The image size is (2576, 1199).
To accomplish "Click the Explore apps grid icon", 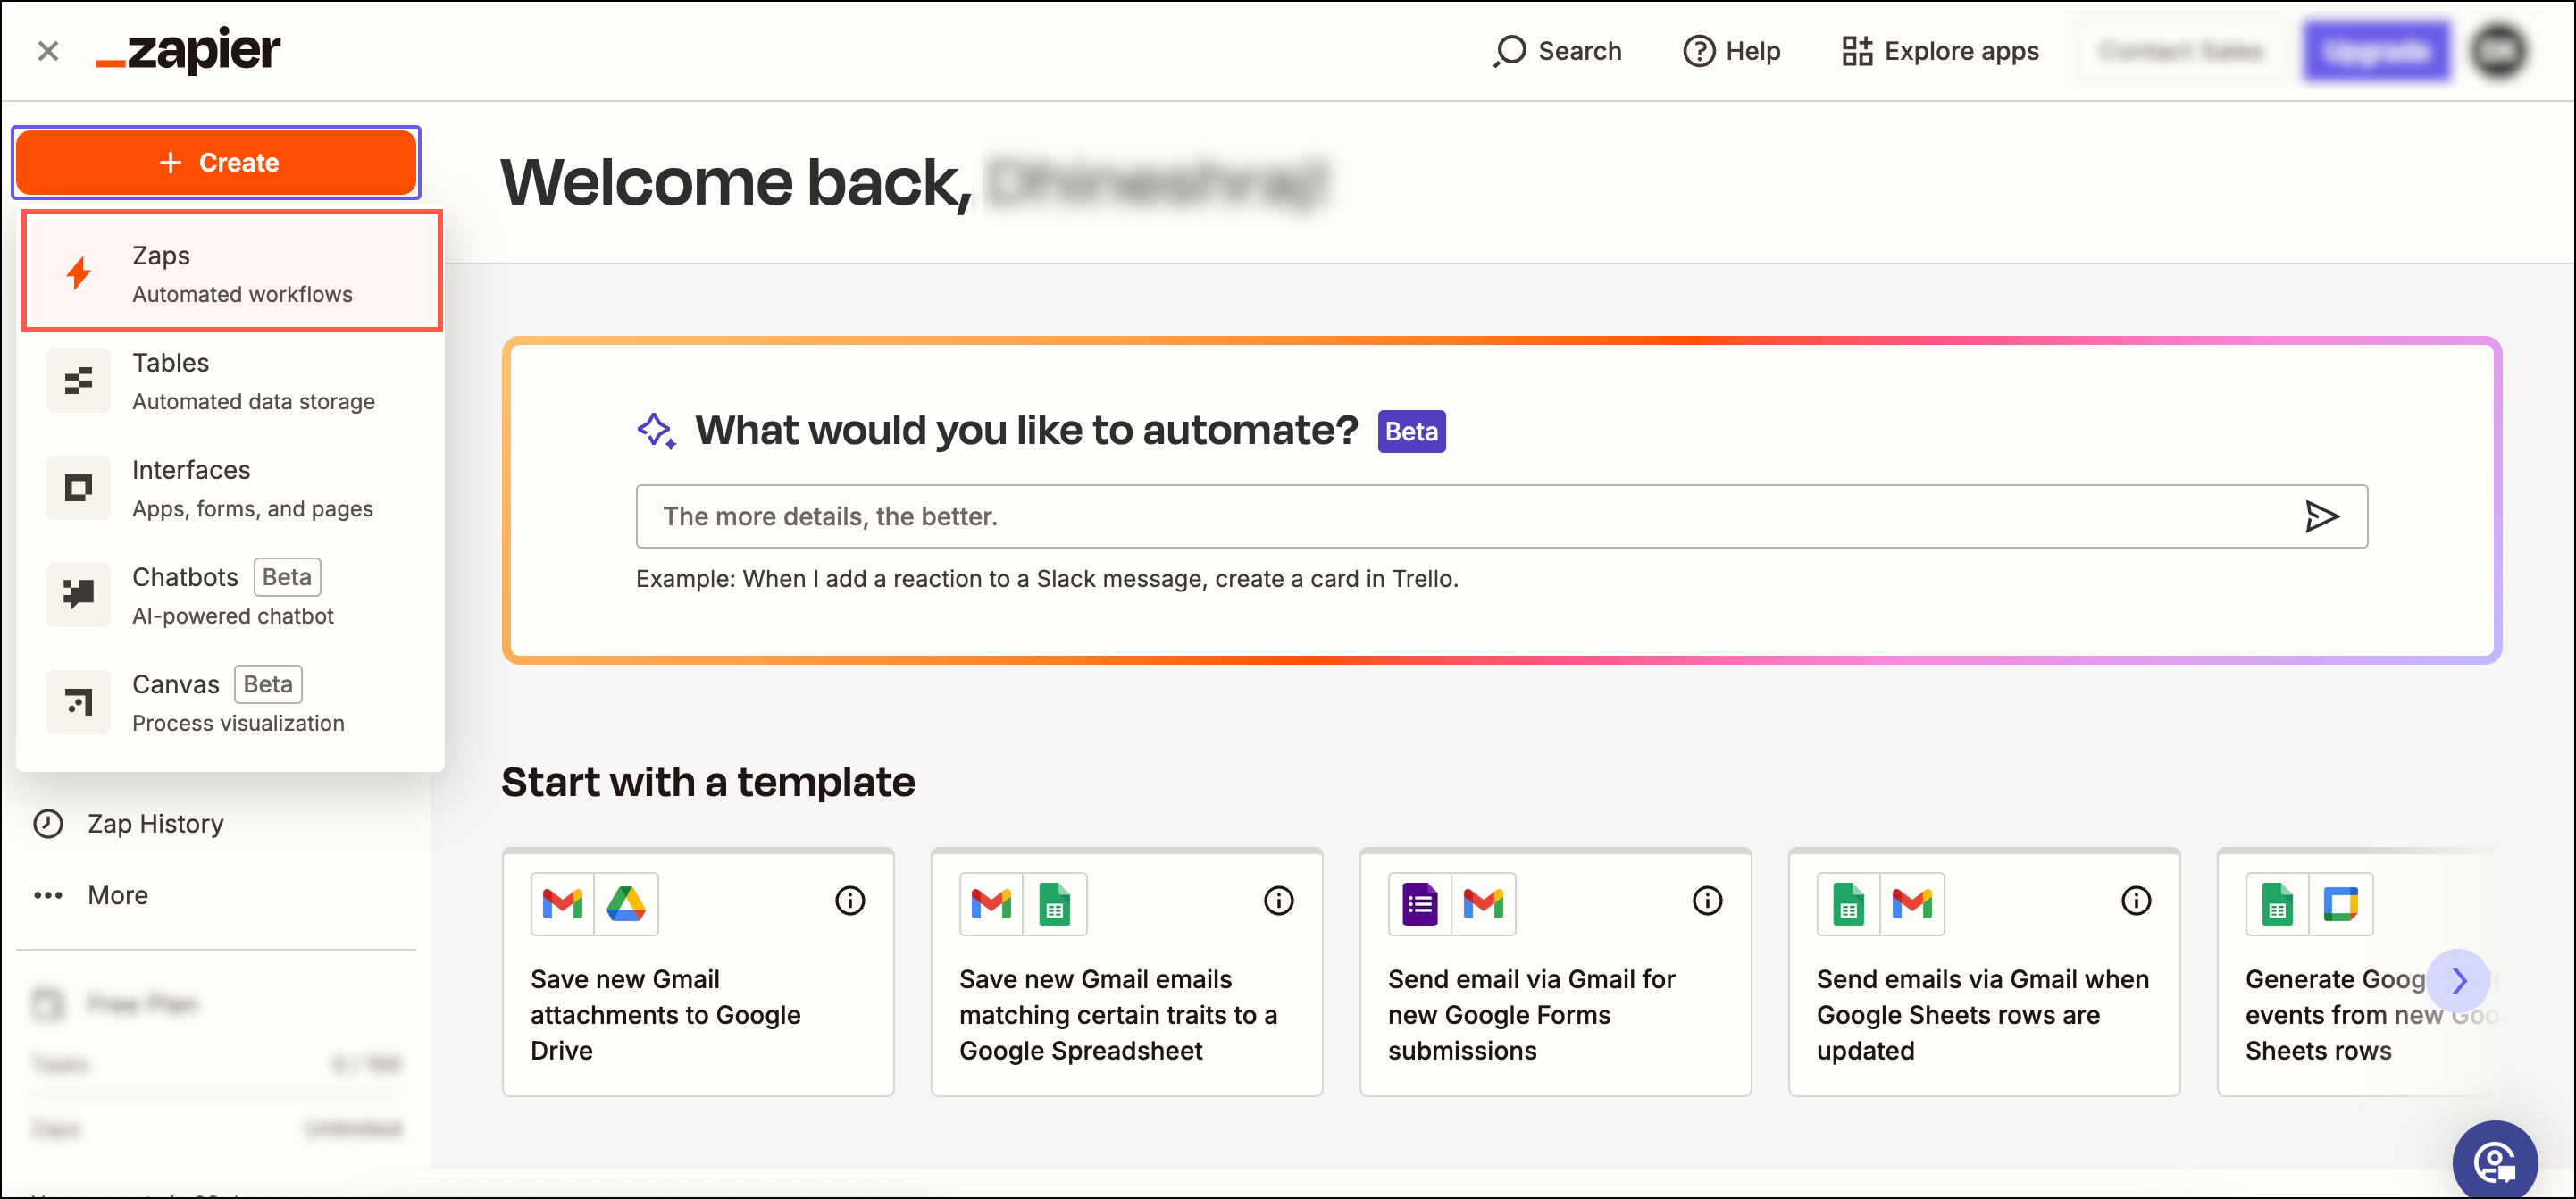I will [1857, 51].
